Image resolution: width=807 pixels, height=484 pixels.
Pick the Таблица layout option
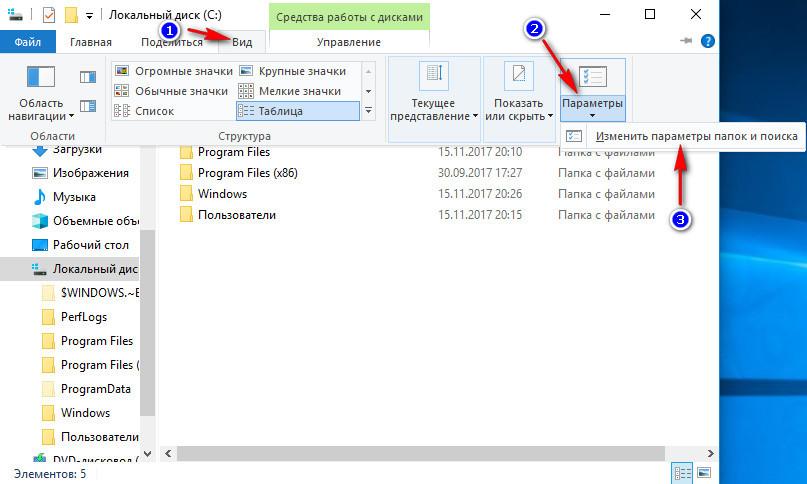pyautogui.click(x=297, y=111)
